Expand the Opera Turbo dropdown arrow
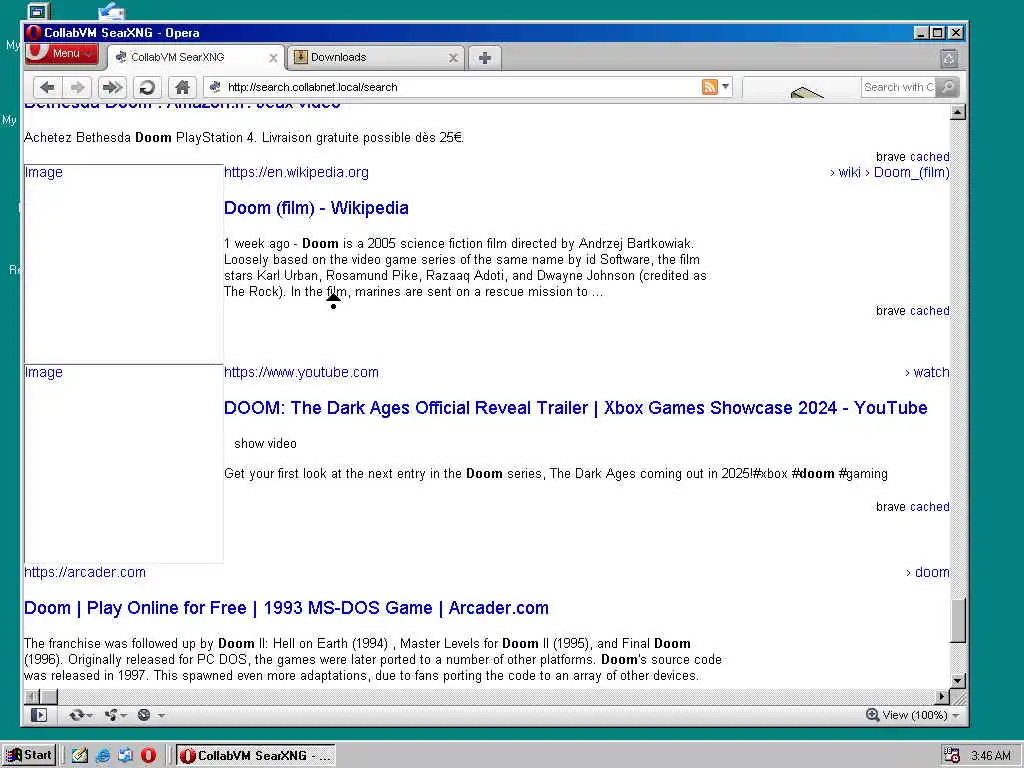The width and height of the screenshot is (1024, 768). (x=161, y=716)
